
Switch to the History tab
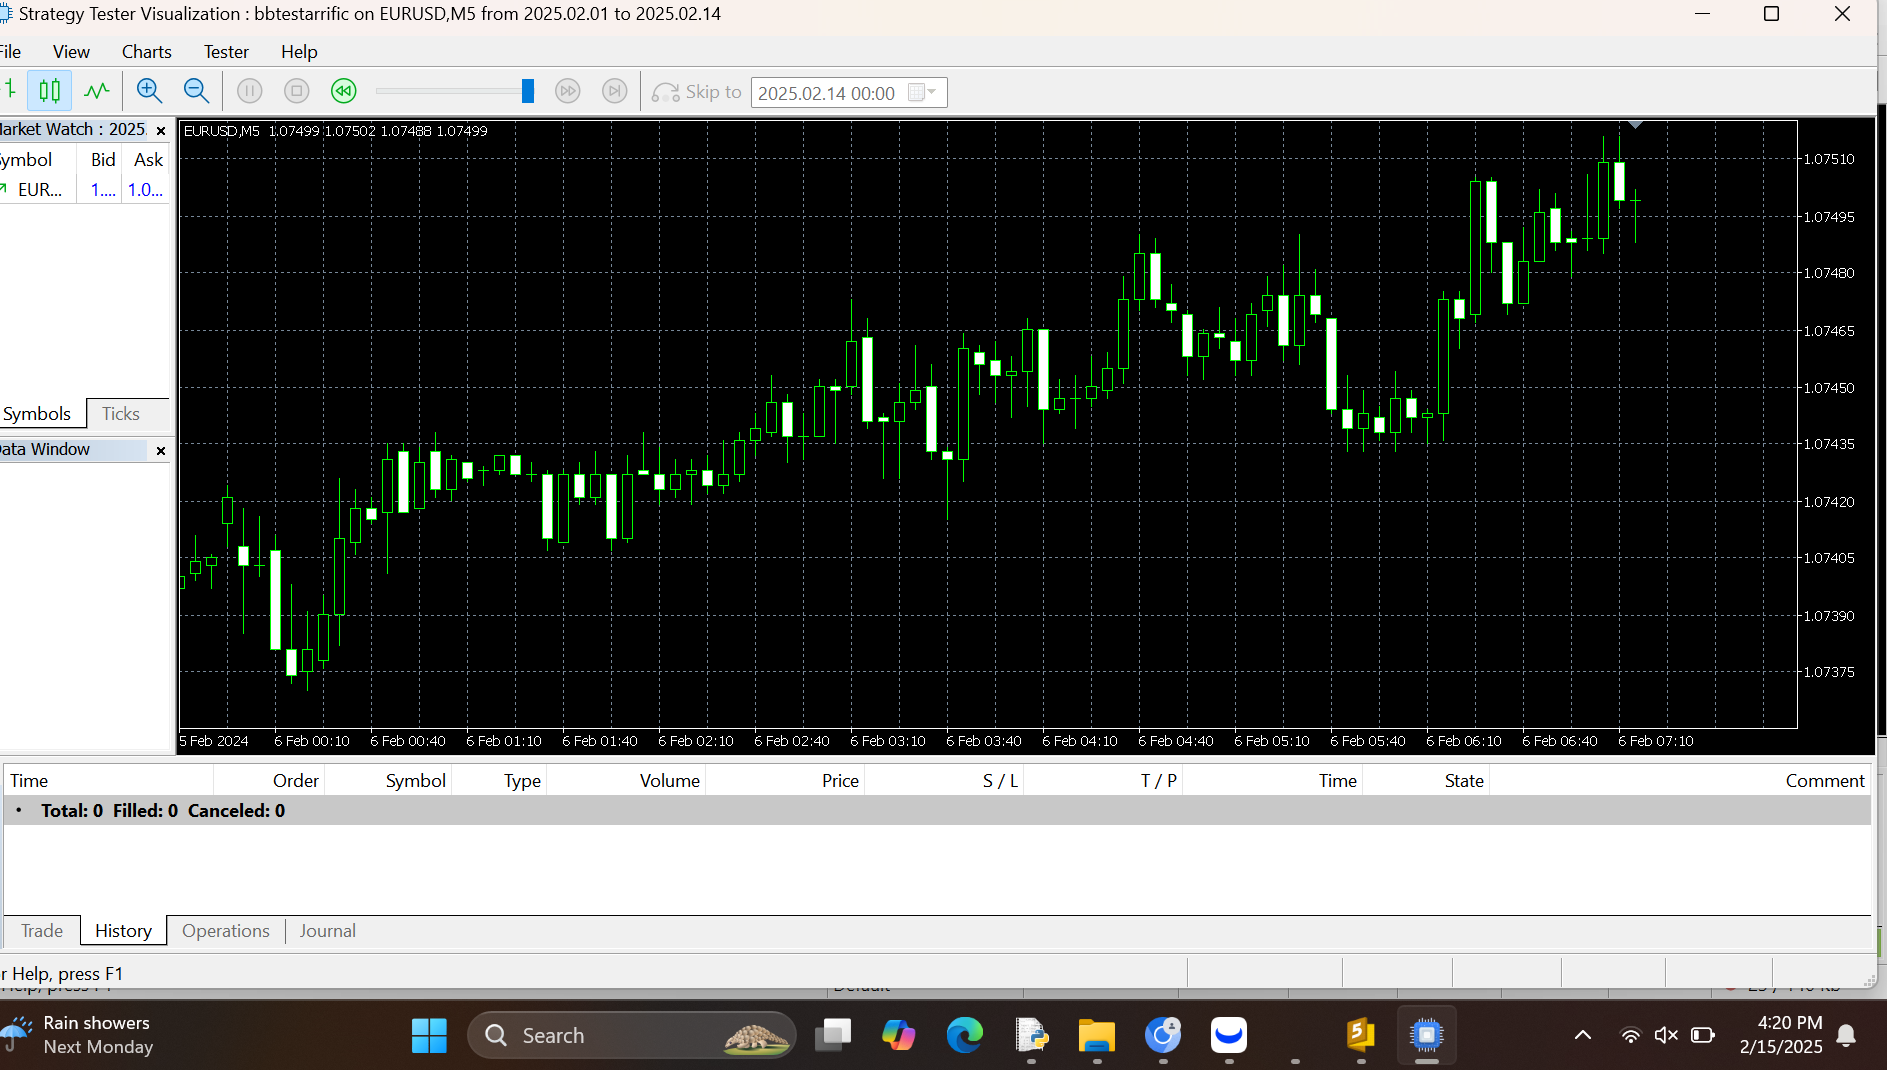[124, 931]
